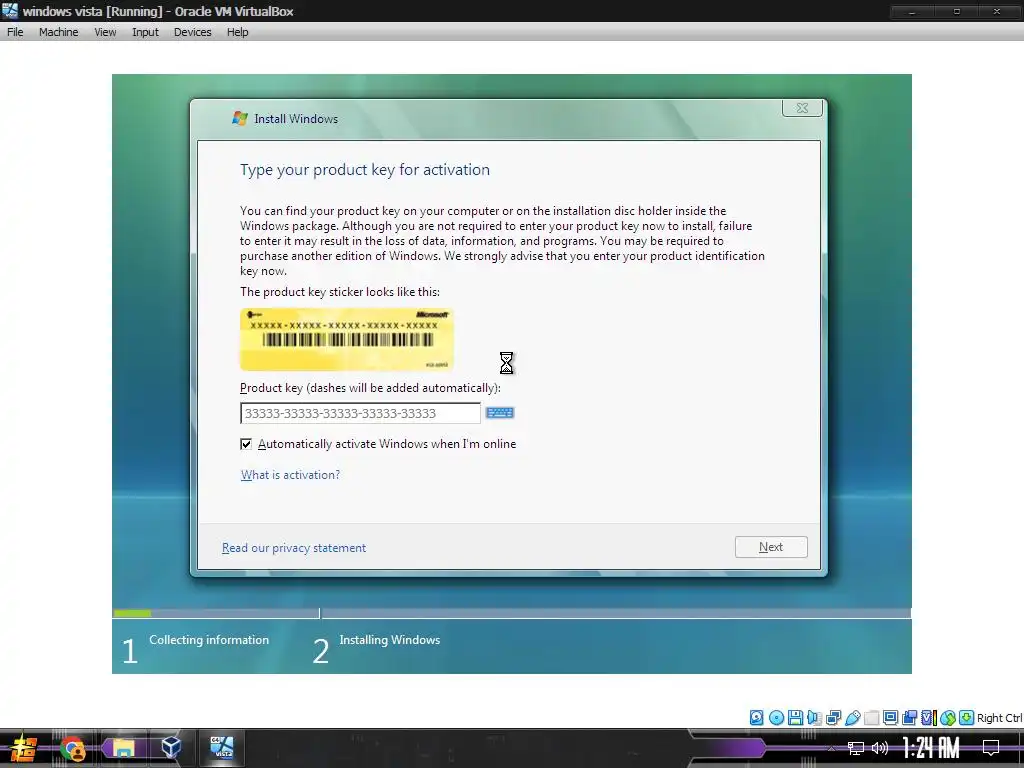This screenshot has height=768, width=1024.
Task: Show hidden tray icons chevron
Action: (x=831, y=748)
